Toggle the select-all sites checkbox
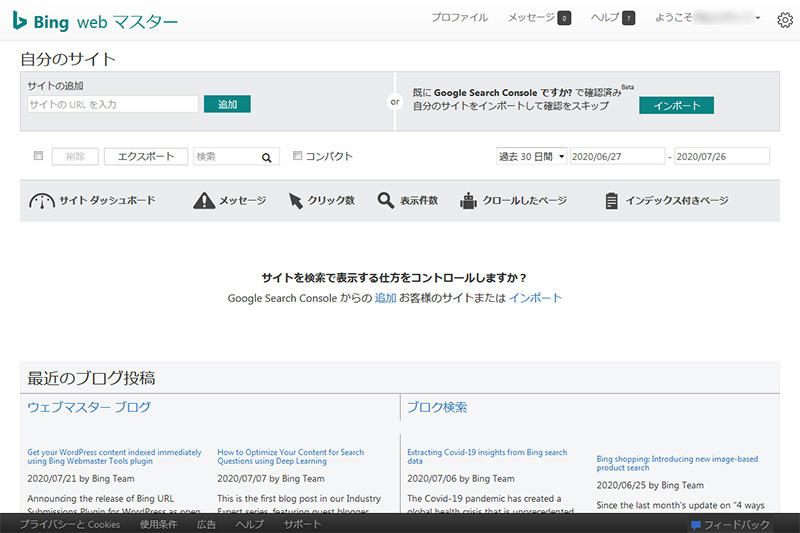The width and height of the screenshot is (800, 533). tap(38, 156)
